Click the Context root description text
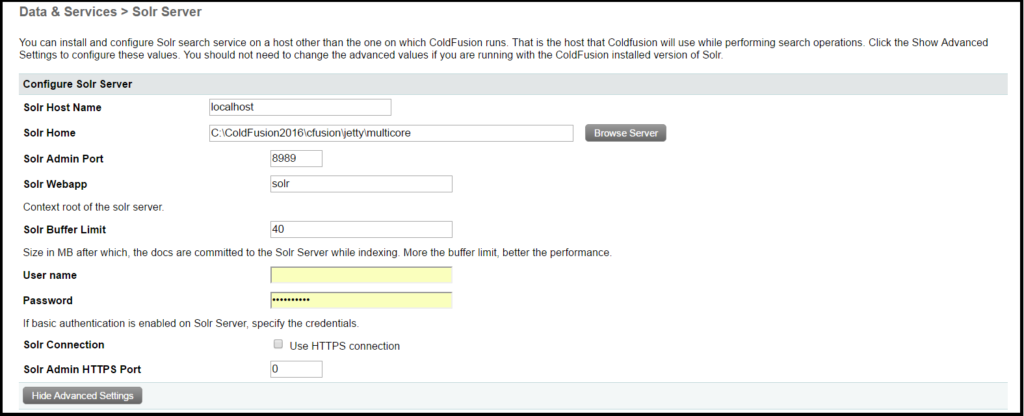Viewport: 1024px width, 416px height. point(93,207)
